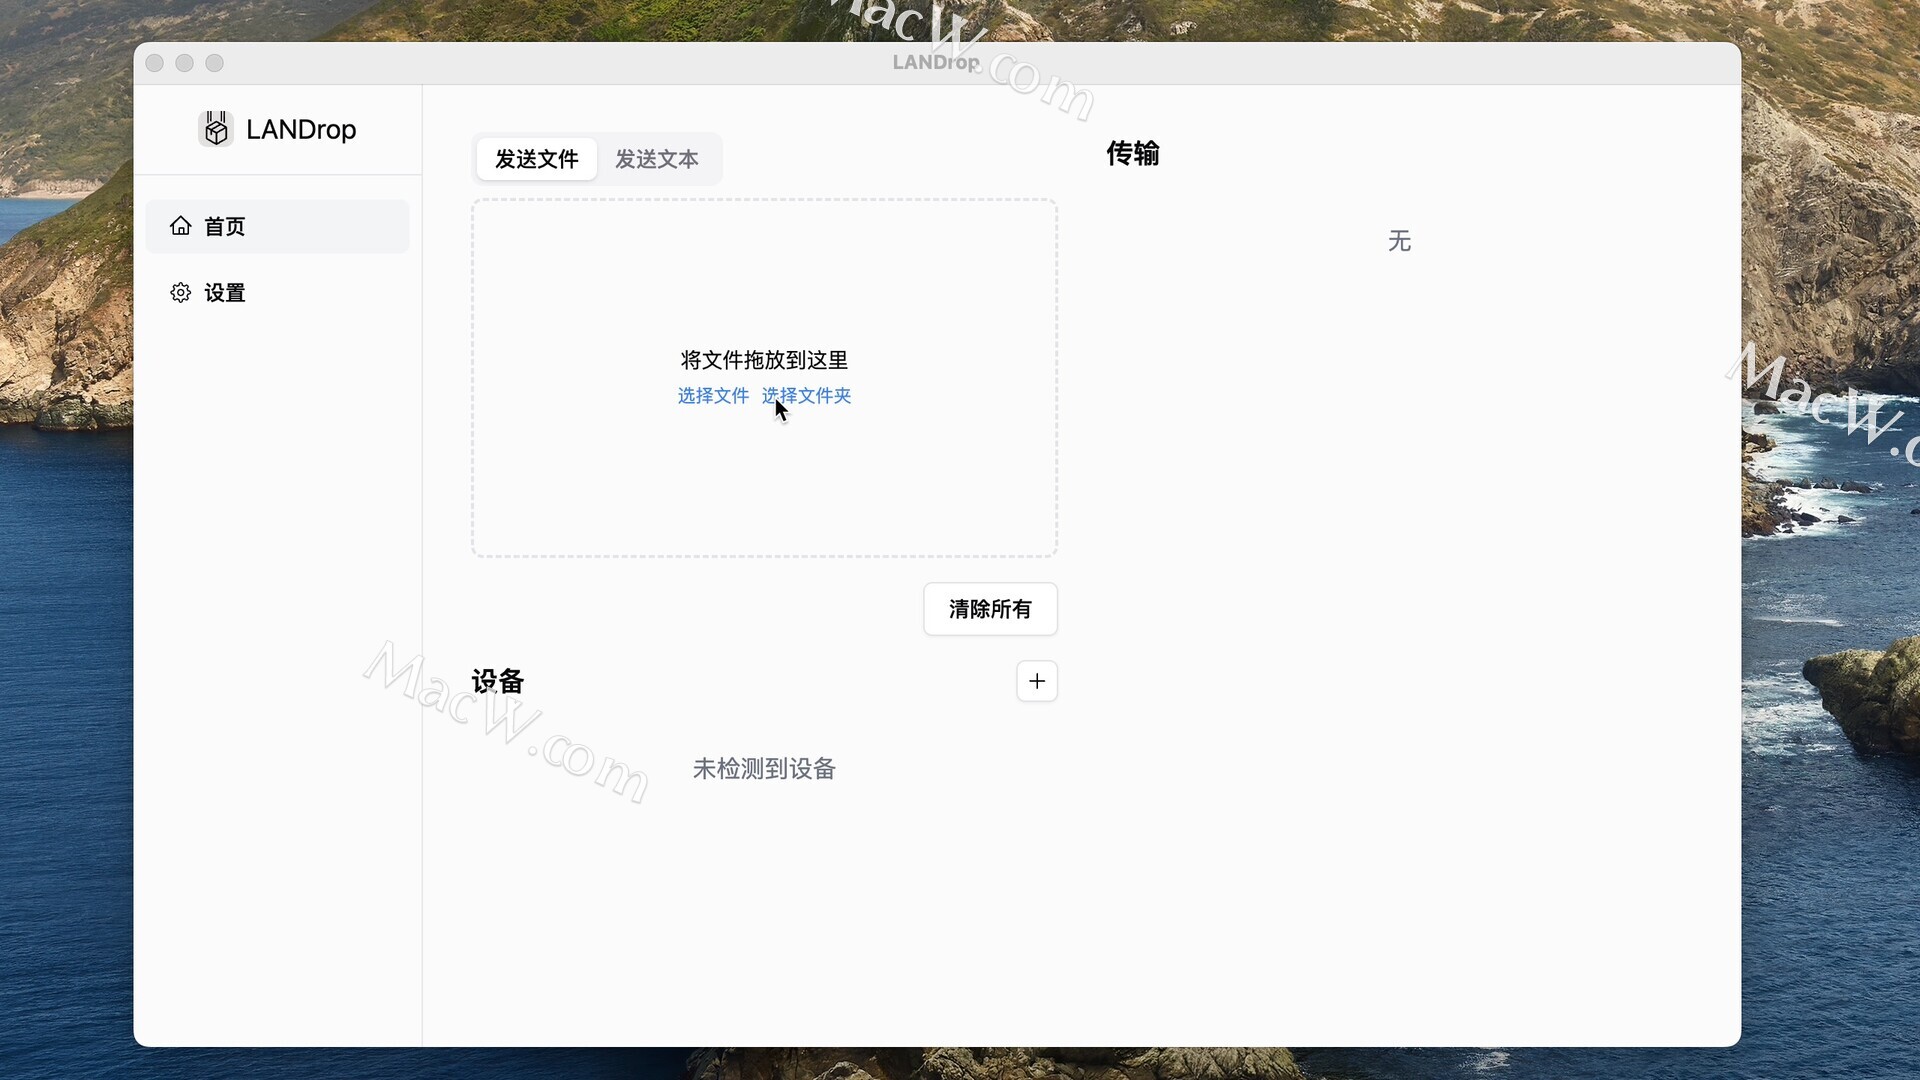Click the yellow minimize window button

point(185,63)
